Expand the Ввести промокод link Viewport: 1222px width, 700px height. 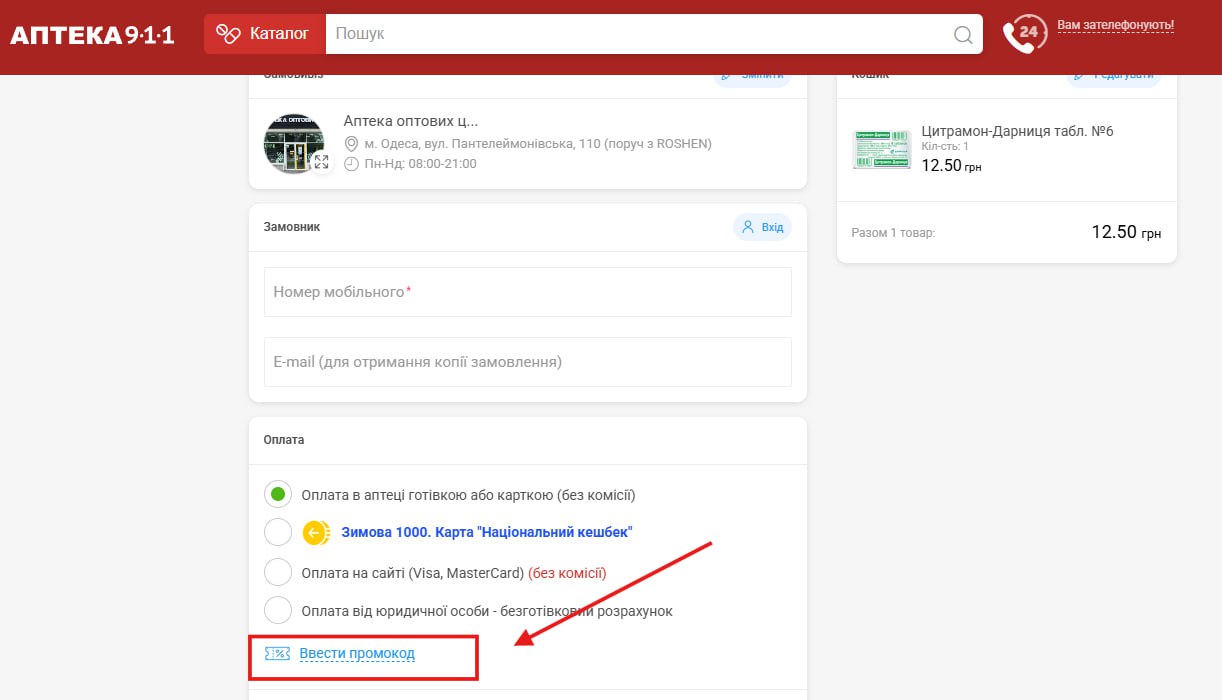(x=357, y=654)
